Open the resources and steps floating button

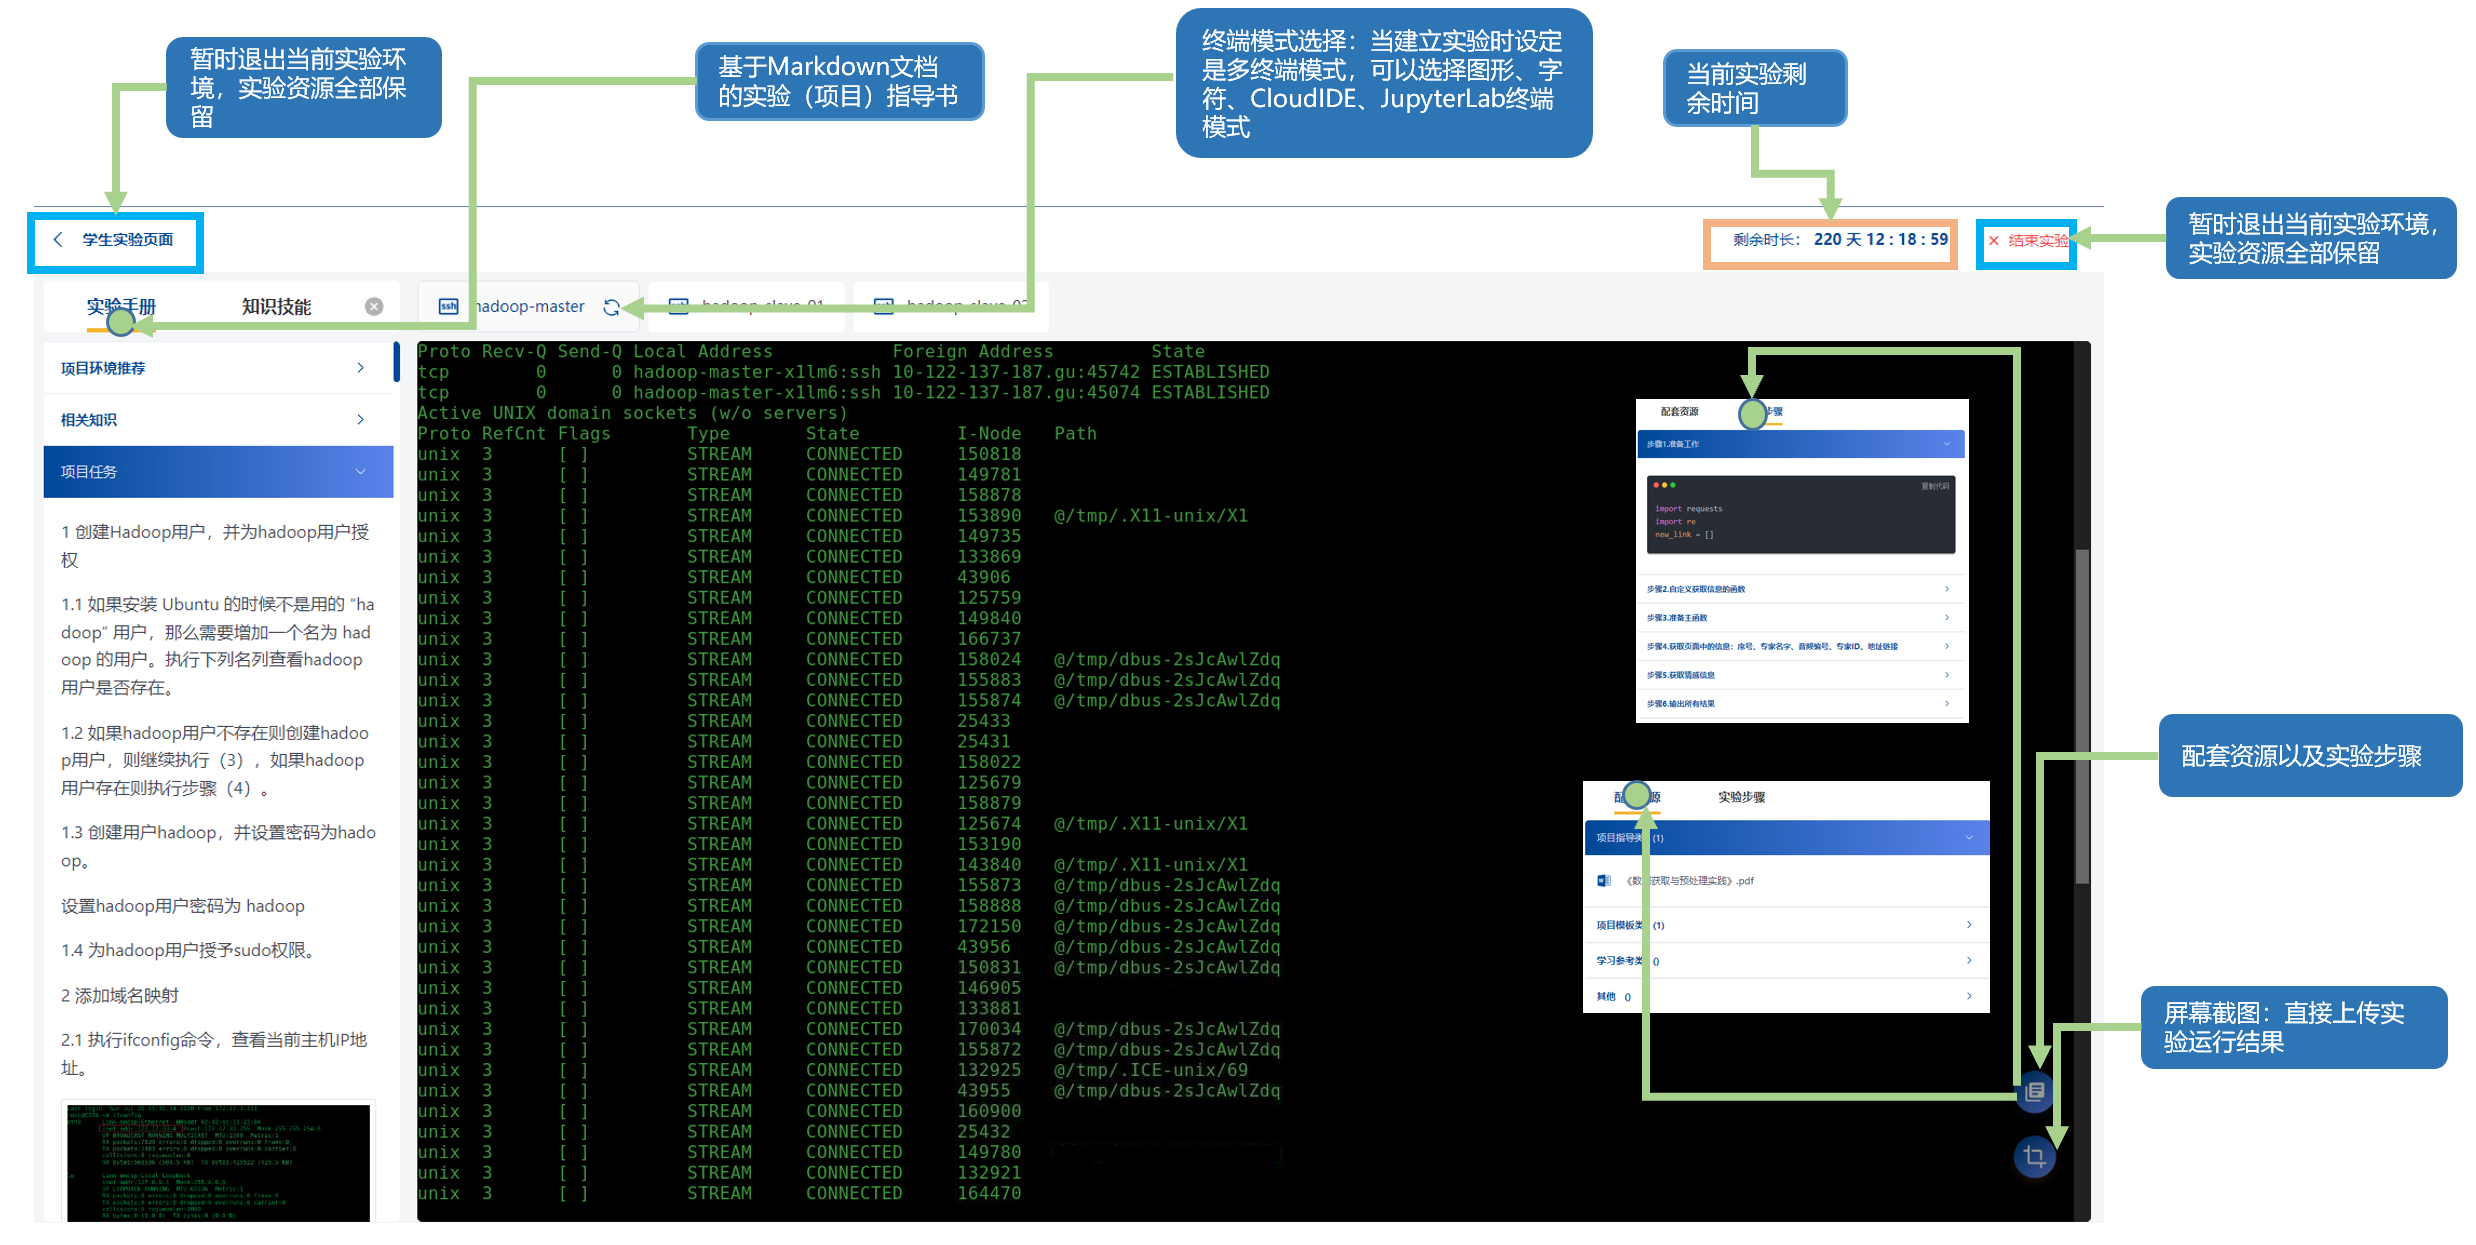tap(2034, 1092)
